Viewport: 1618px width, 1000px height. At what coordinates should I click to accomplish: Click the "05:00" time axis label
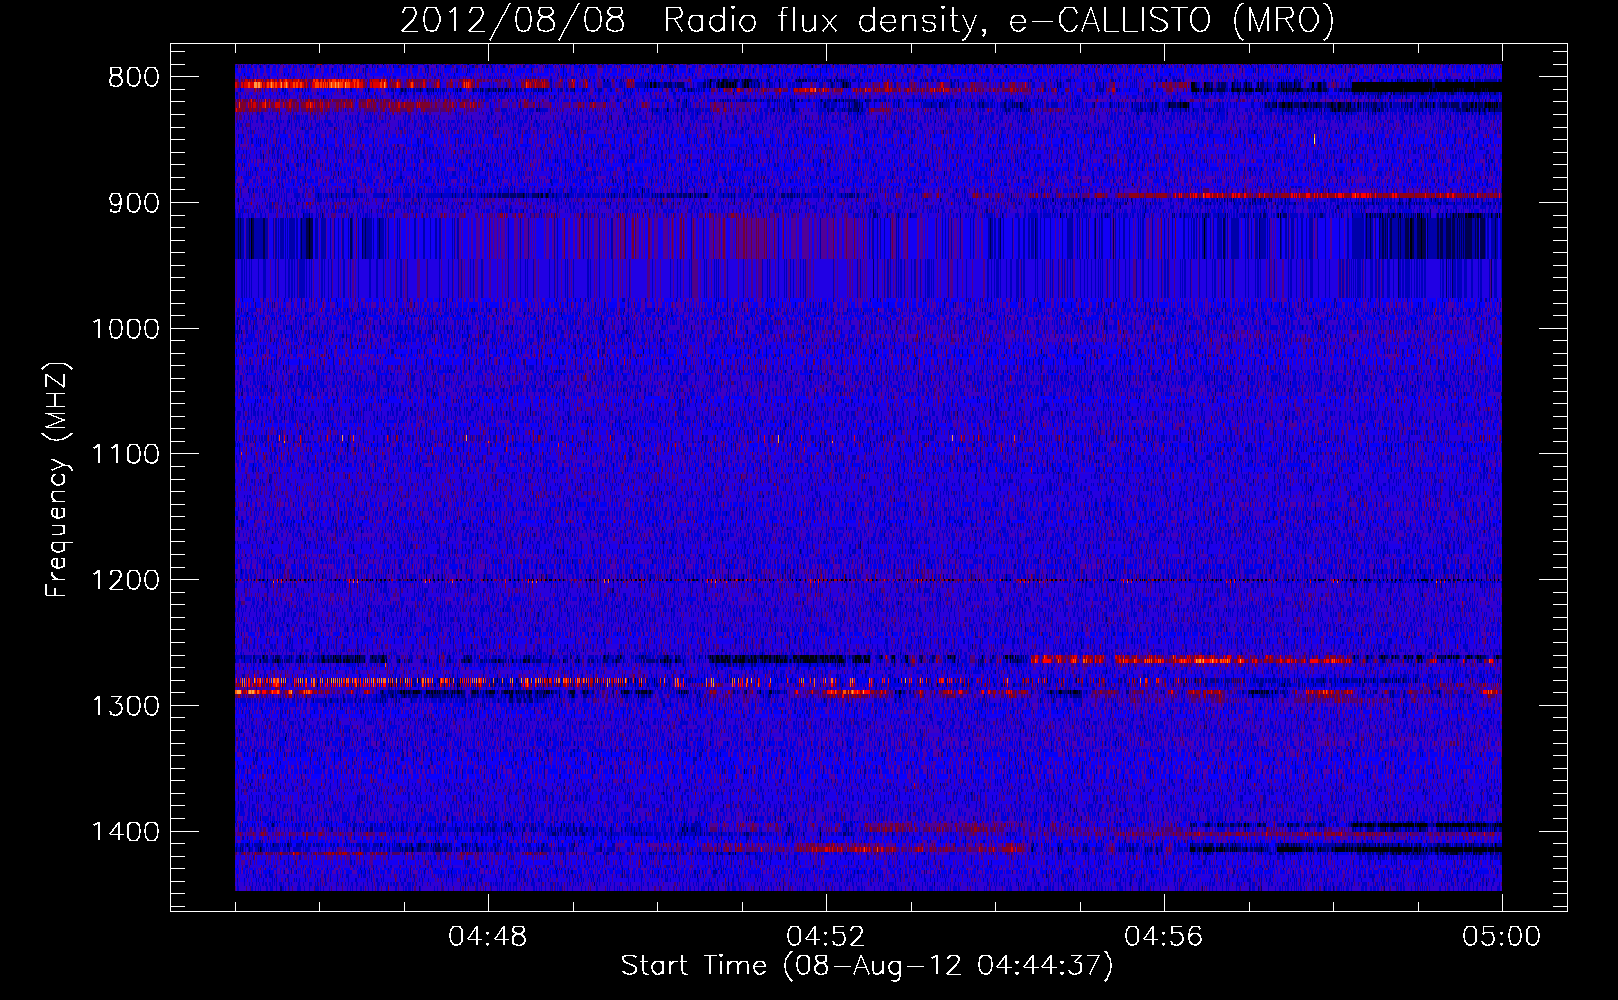(1502, 937)
